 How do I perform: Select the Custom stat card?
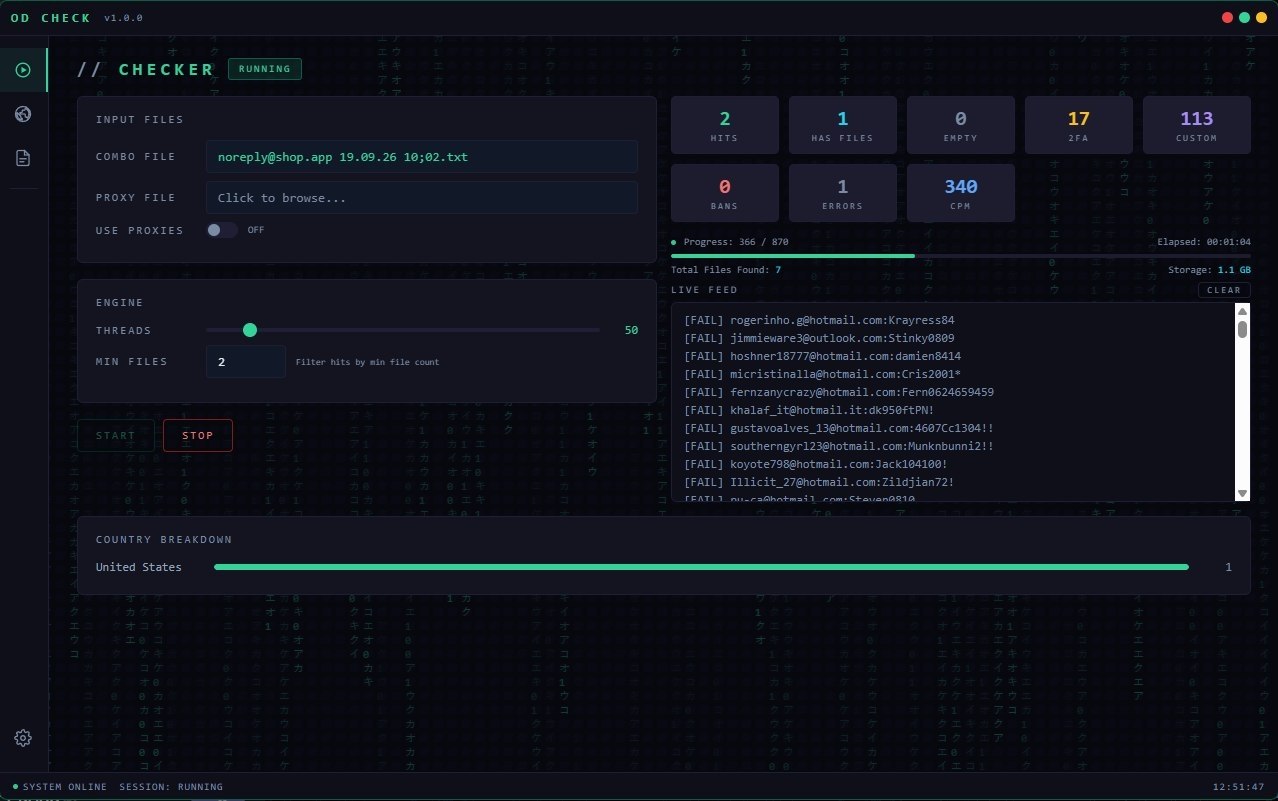(1197, 125)
